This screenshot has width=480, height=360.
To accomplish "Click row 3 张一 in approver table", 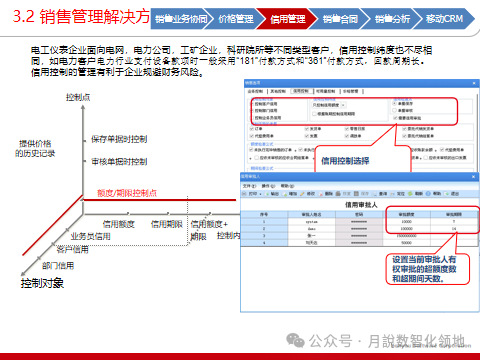I will [360, 236].
